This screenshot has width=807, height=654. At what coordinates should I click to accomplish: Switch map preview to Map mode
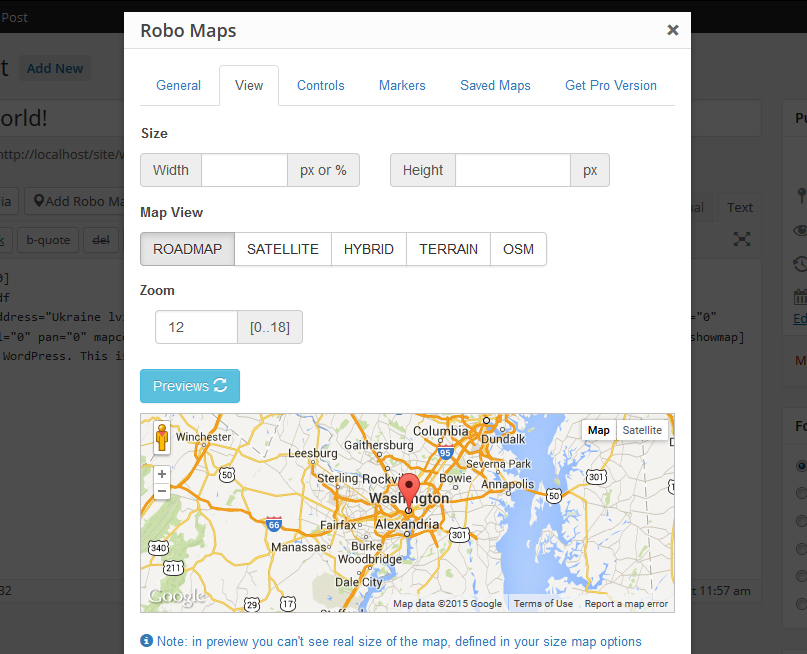599,430
